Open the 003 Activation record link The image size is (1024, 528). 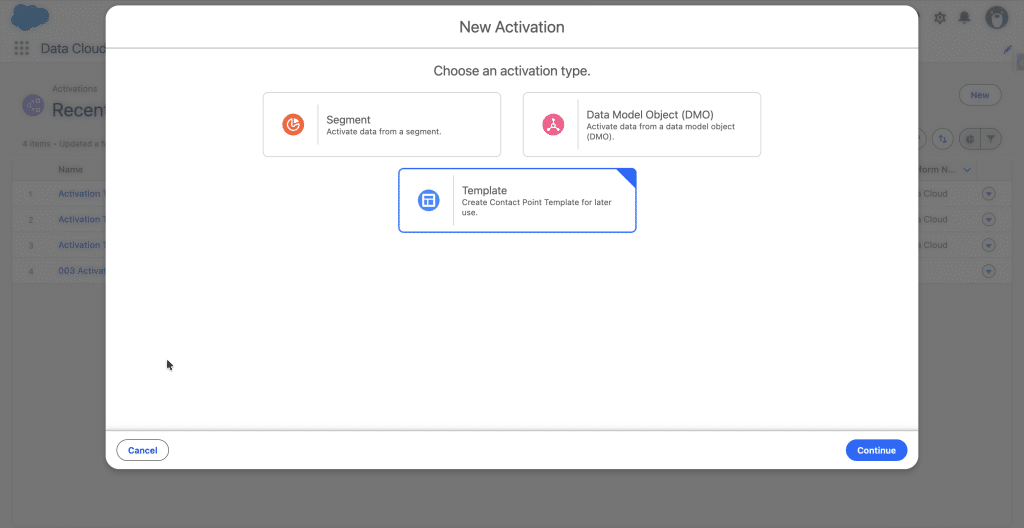pos(81,271)
